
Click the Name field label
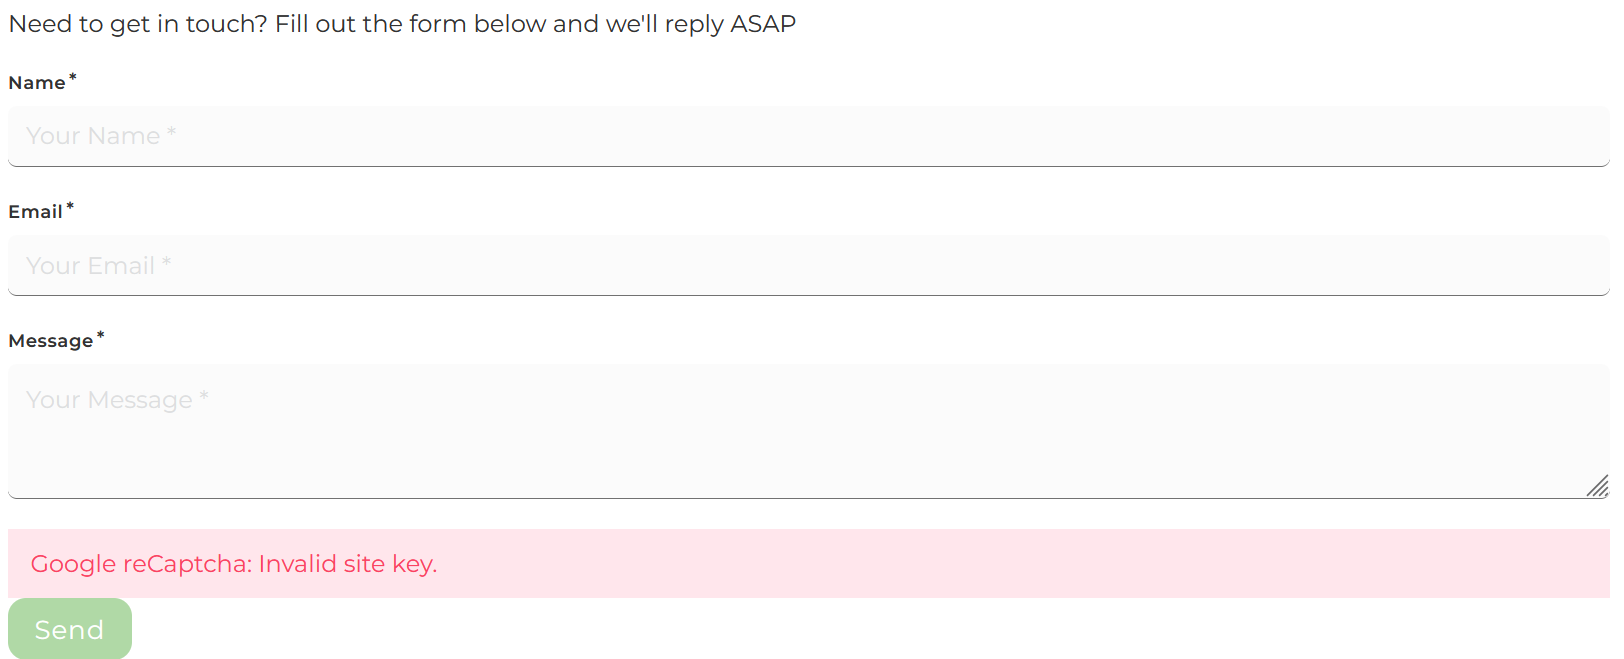37,83
